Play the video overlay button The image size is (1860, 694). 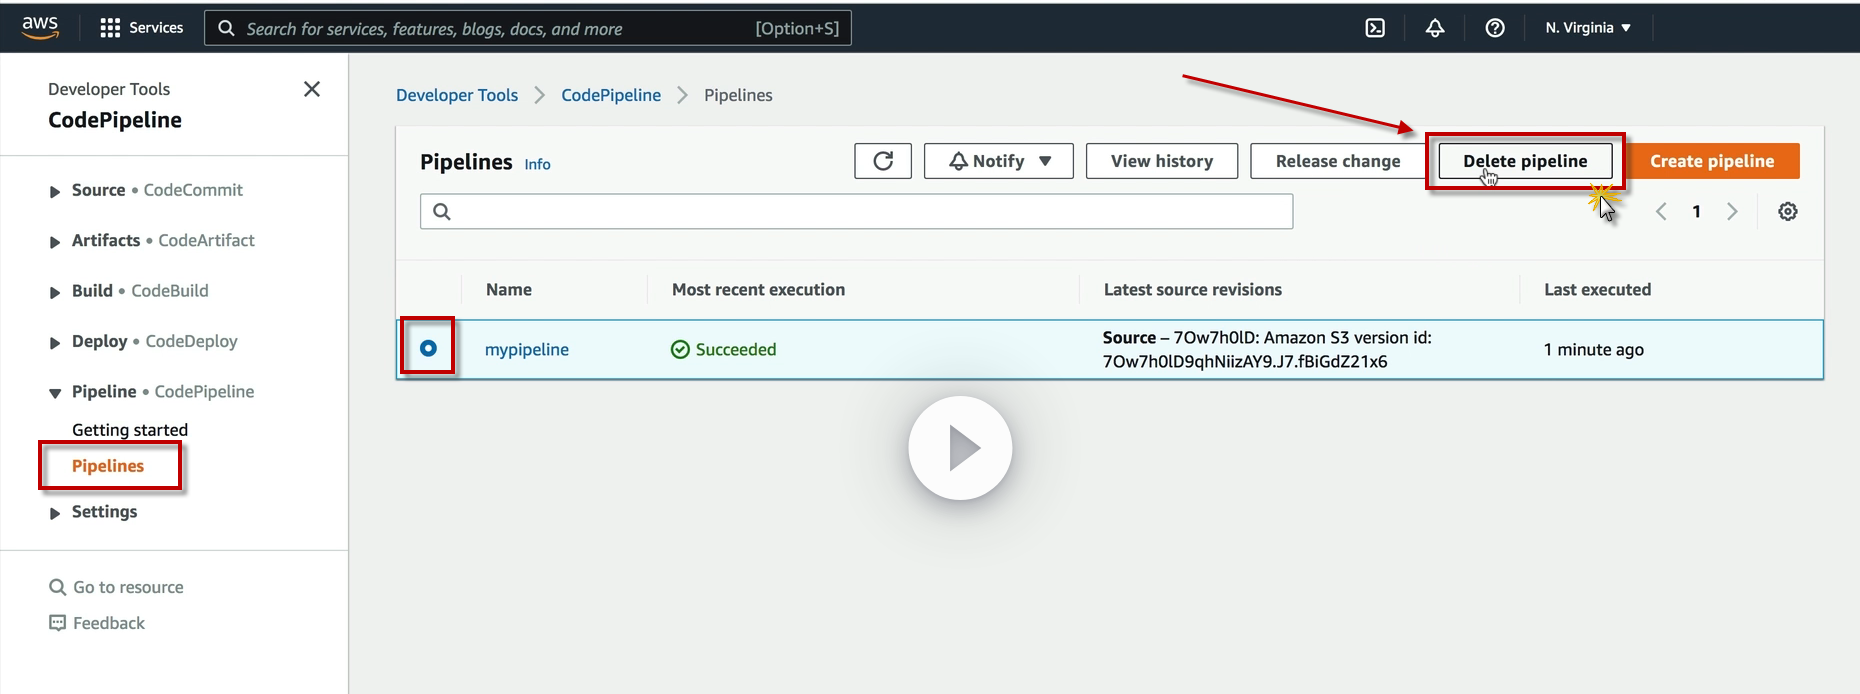[960, 448]
